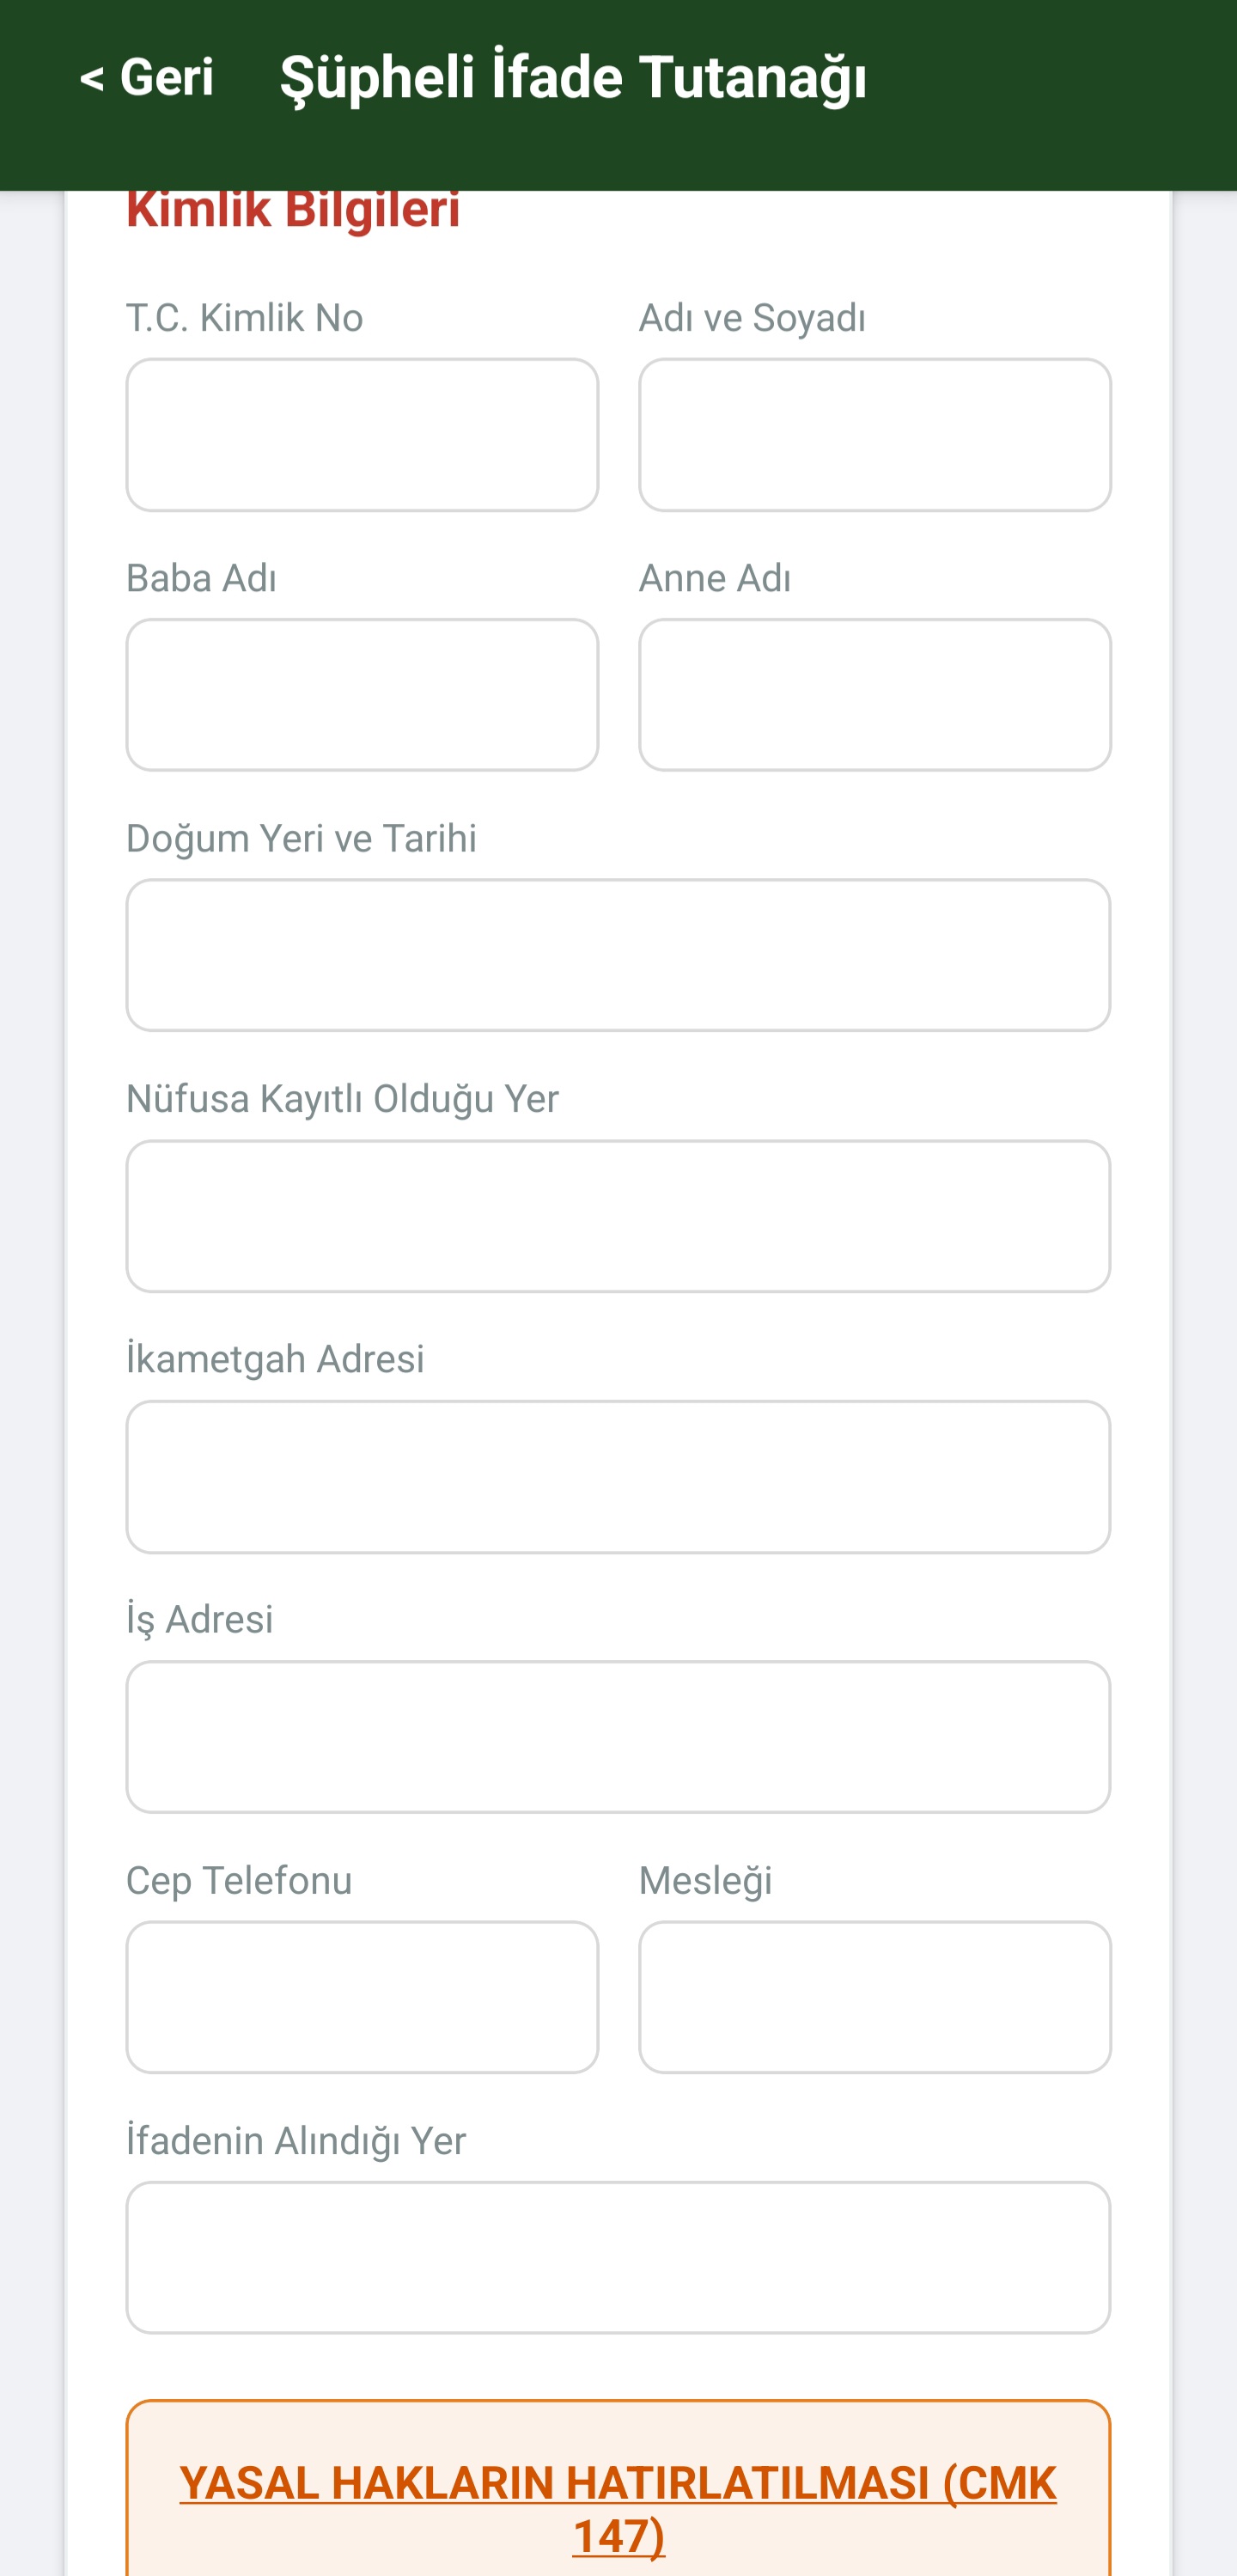This screenshot has height=2576, width=1237.
Task: Focus the Doğum Yeri ve Tarihi field
Action: (x=618, y=955)
